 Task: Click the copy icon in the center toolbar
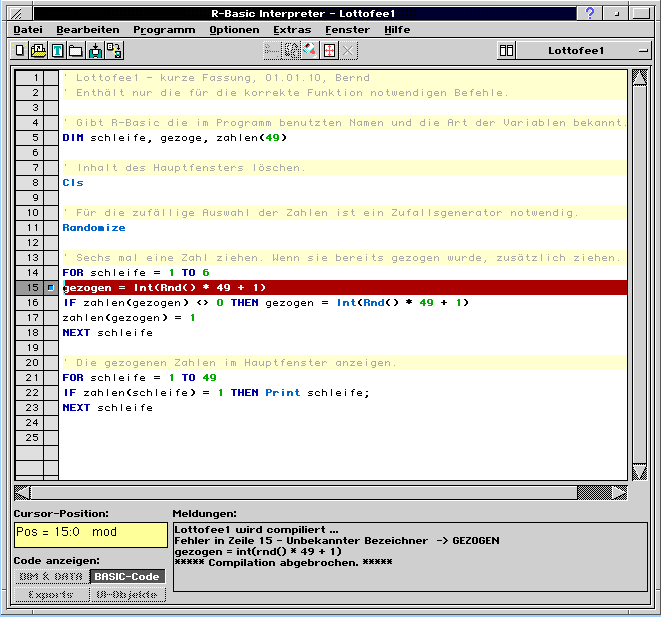pos(291,51)
